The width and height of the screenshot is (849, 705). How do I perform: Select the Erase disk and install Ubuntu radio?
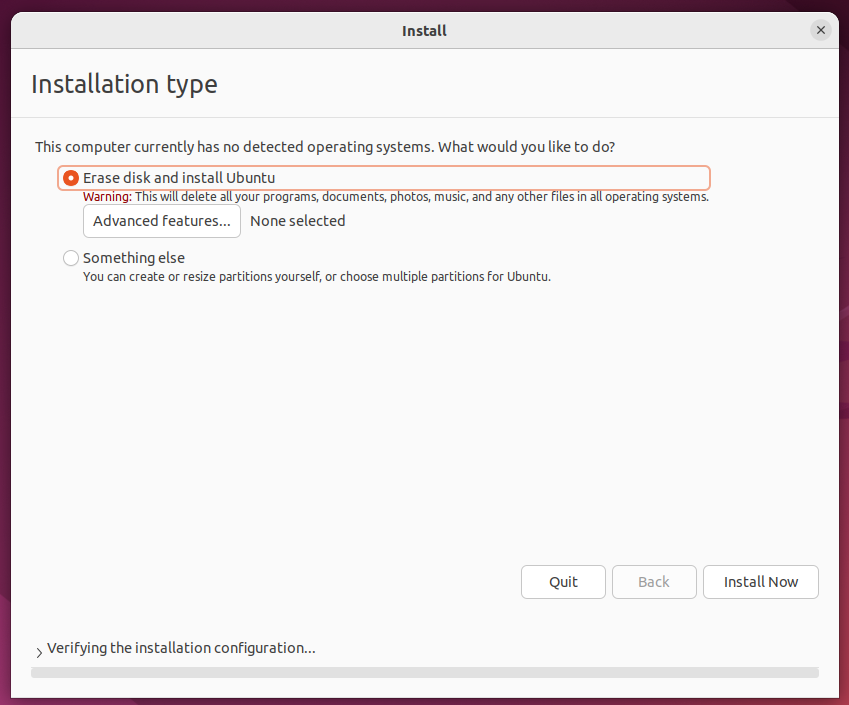(x=71, y=178)
